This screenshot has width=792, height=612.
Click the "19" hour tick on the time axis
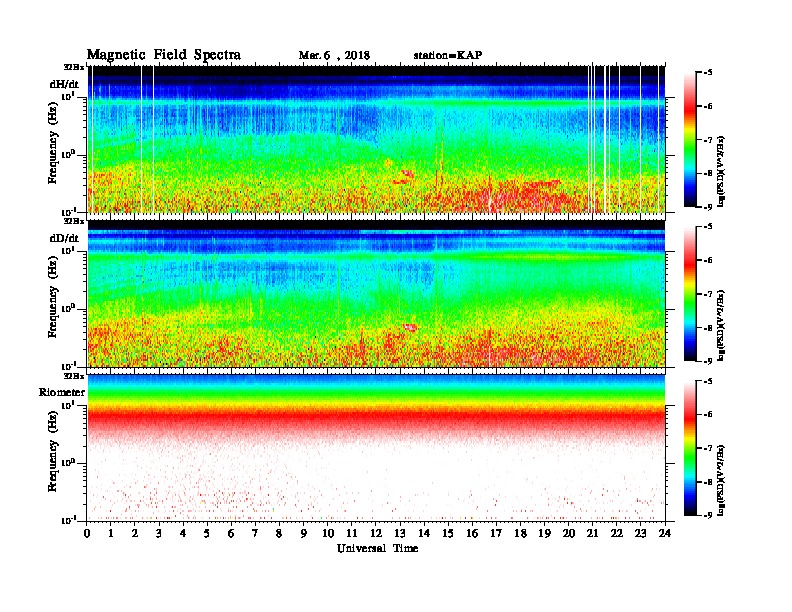[544, 534]
